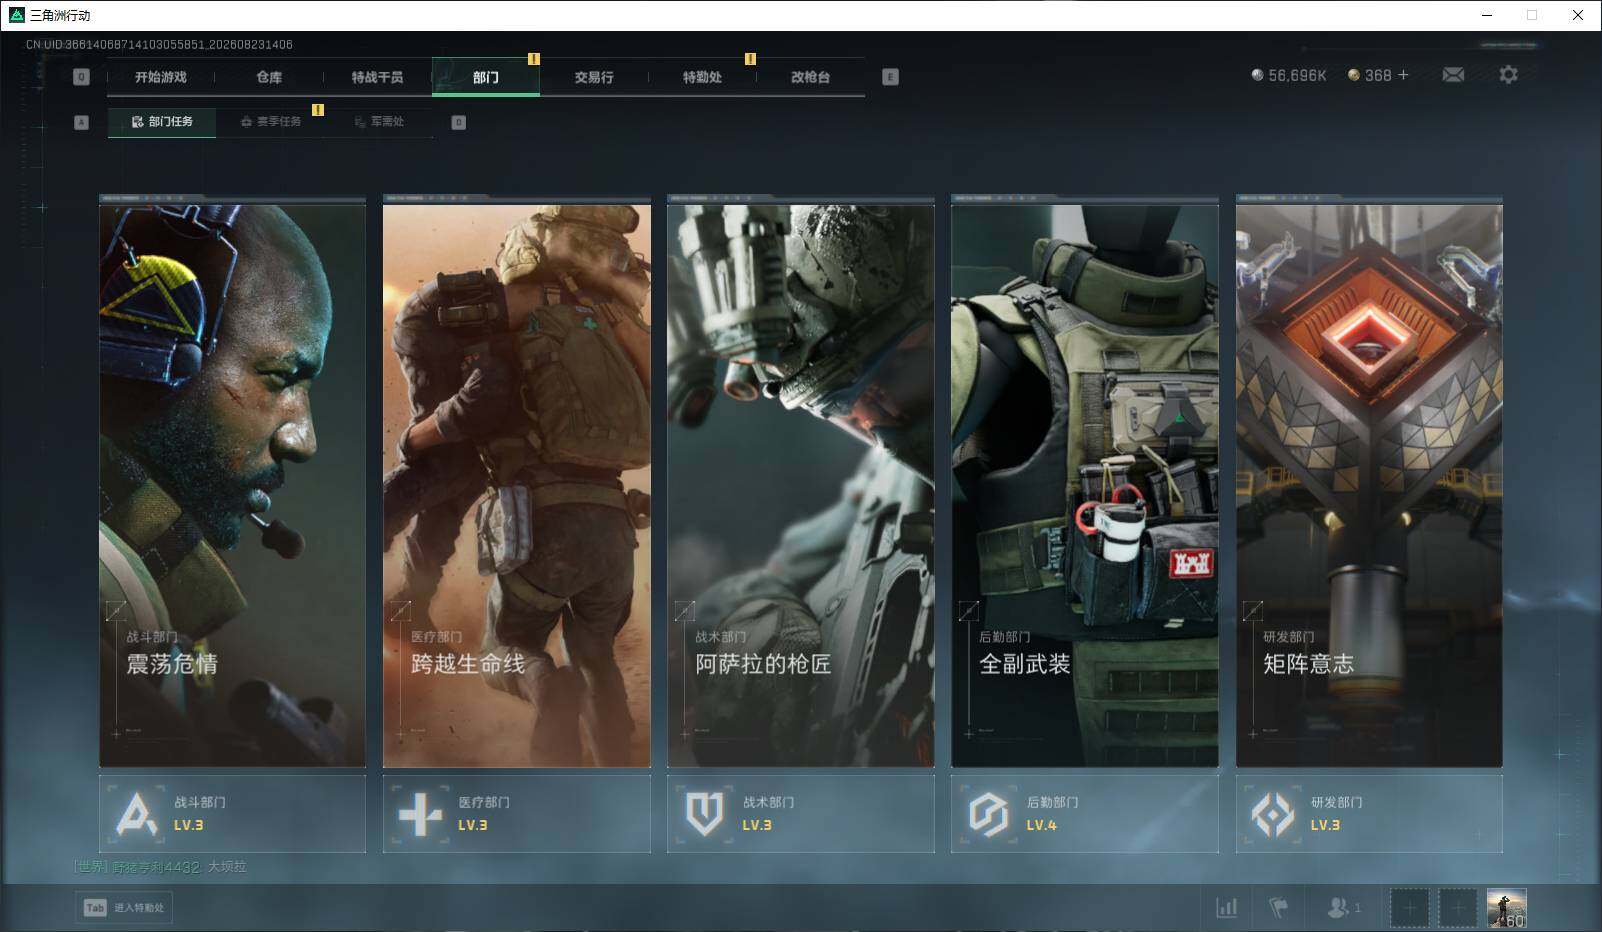The width and height of the screenshot is (1602, 932).
Task: Click the plus icon next to 368
Action: pos(1403,75)
